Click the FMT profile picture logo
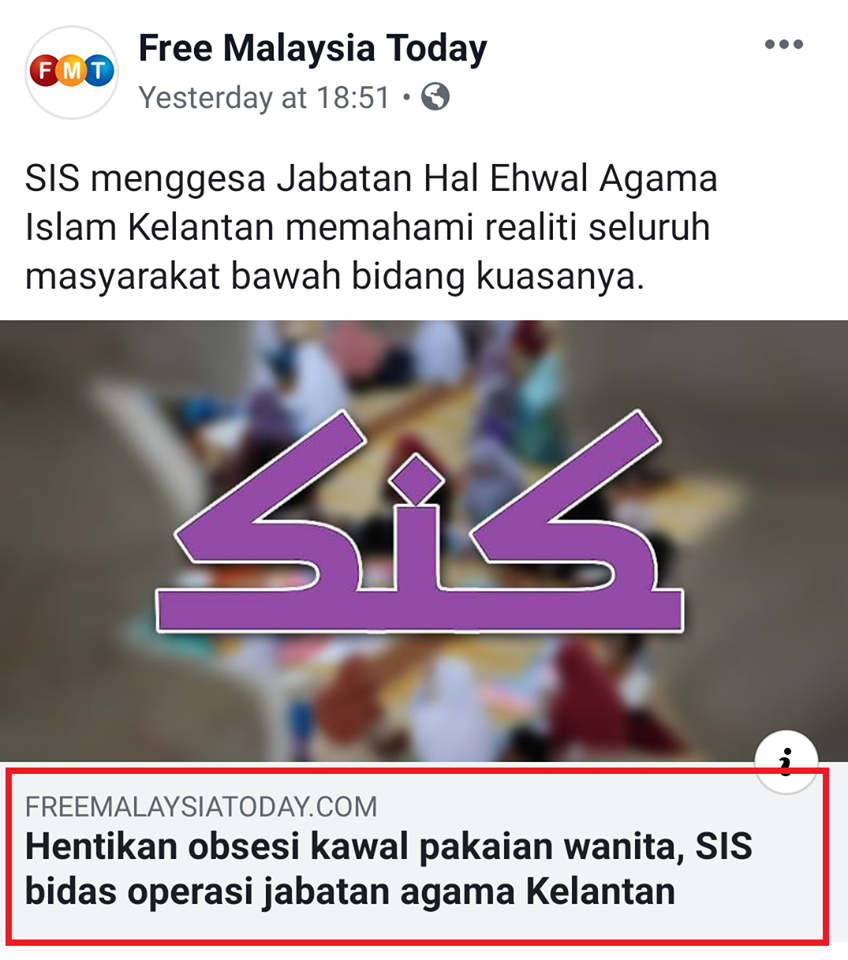The width and height of the screenshot is (848, 960). tap(72, 72)
